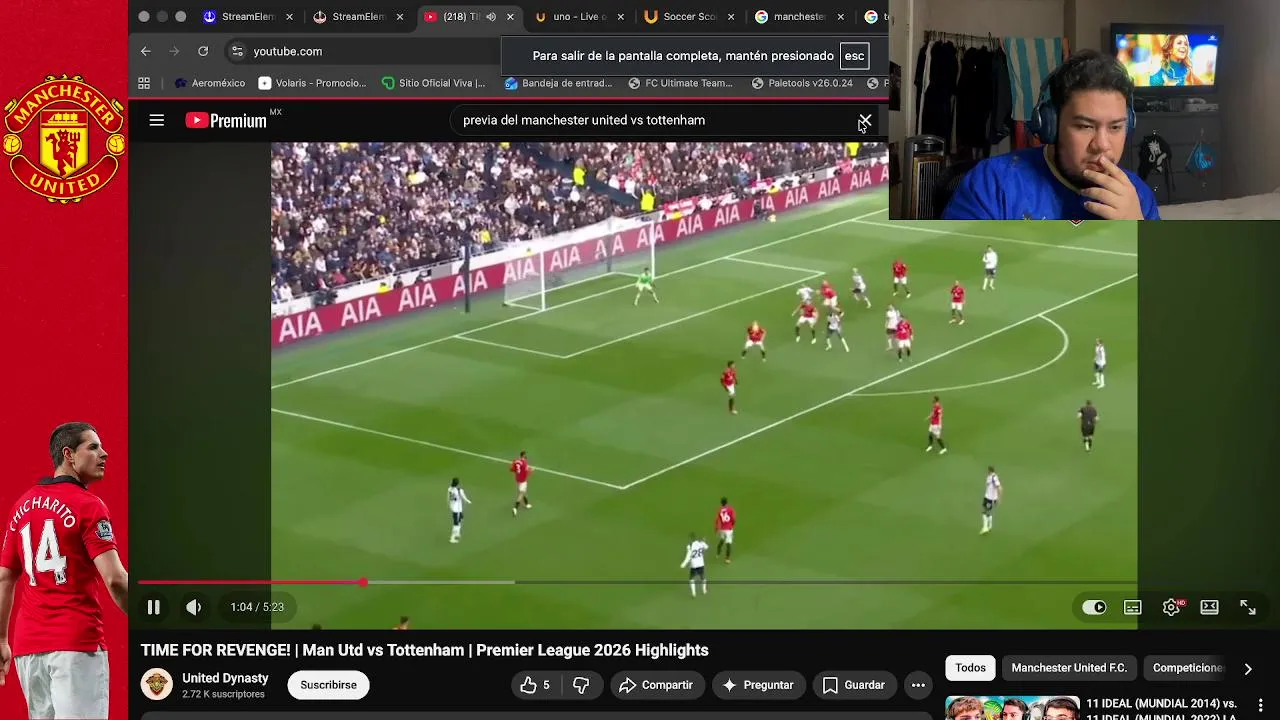
Task: Click the Compartir share button
Action: pyautogui.click(x=656, y=685)
